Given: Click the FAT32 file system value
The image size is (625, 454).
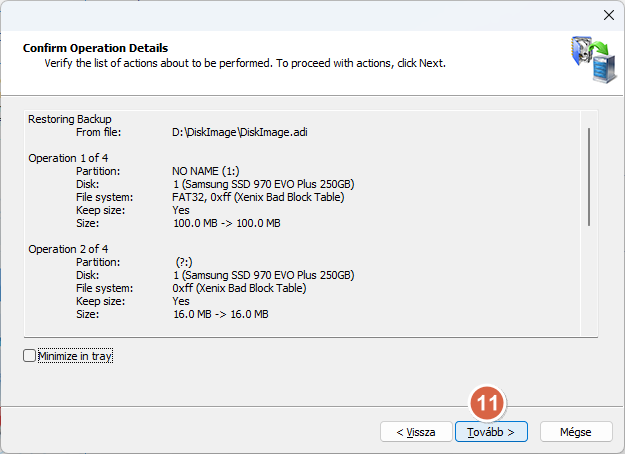Looking at the screenshot, I should [x=258, y=197].
